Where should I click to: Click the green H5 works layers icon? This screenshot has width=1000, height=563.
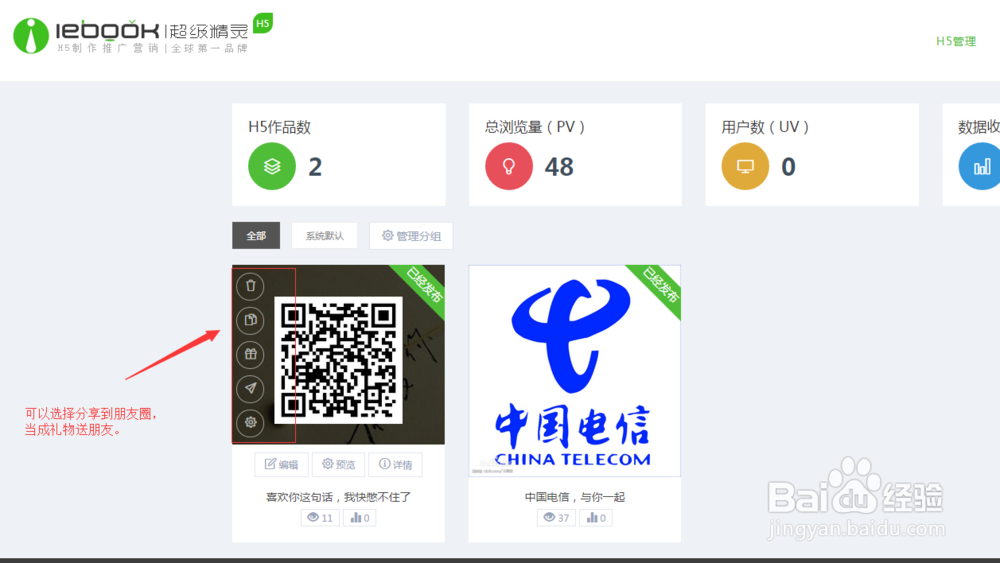pyautogui.click(x=272, y=166)
